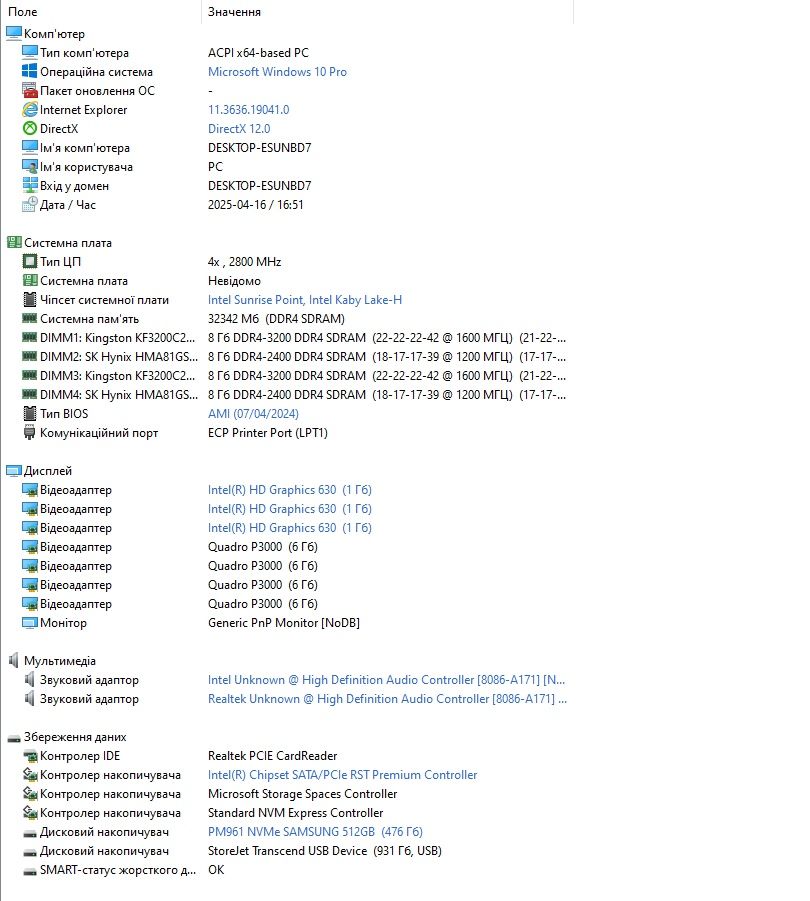Select the Тип комп'ютера row label
The image size is (810, 901).
point(84,53)
